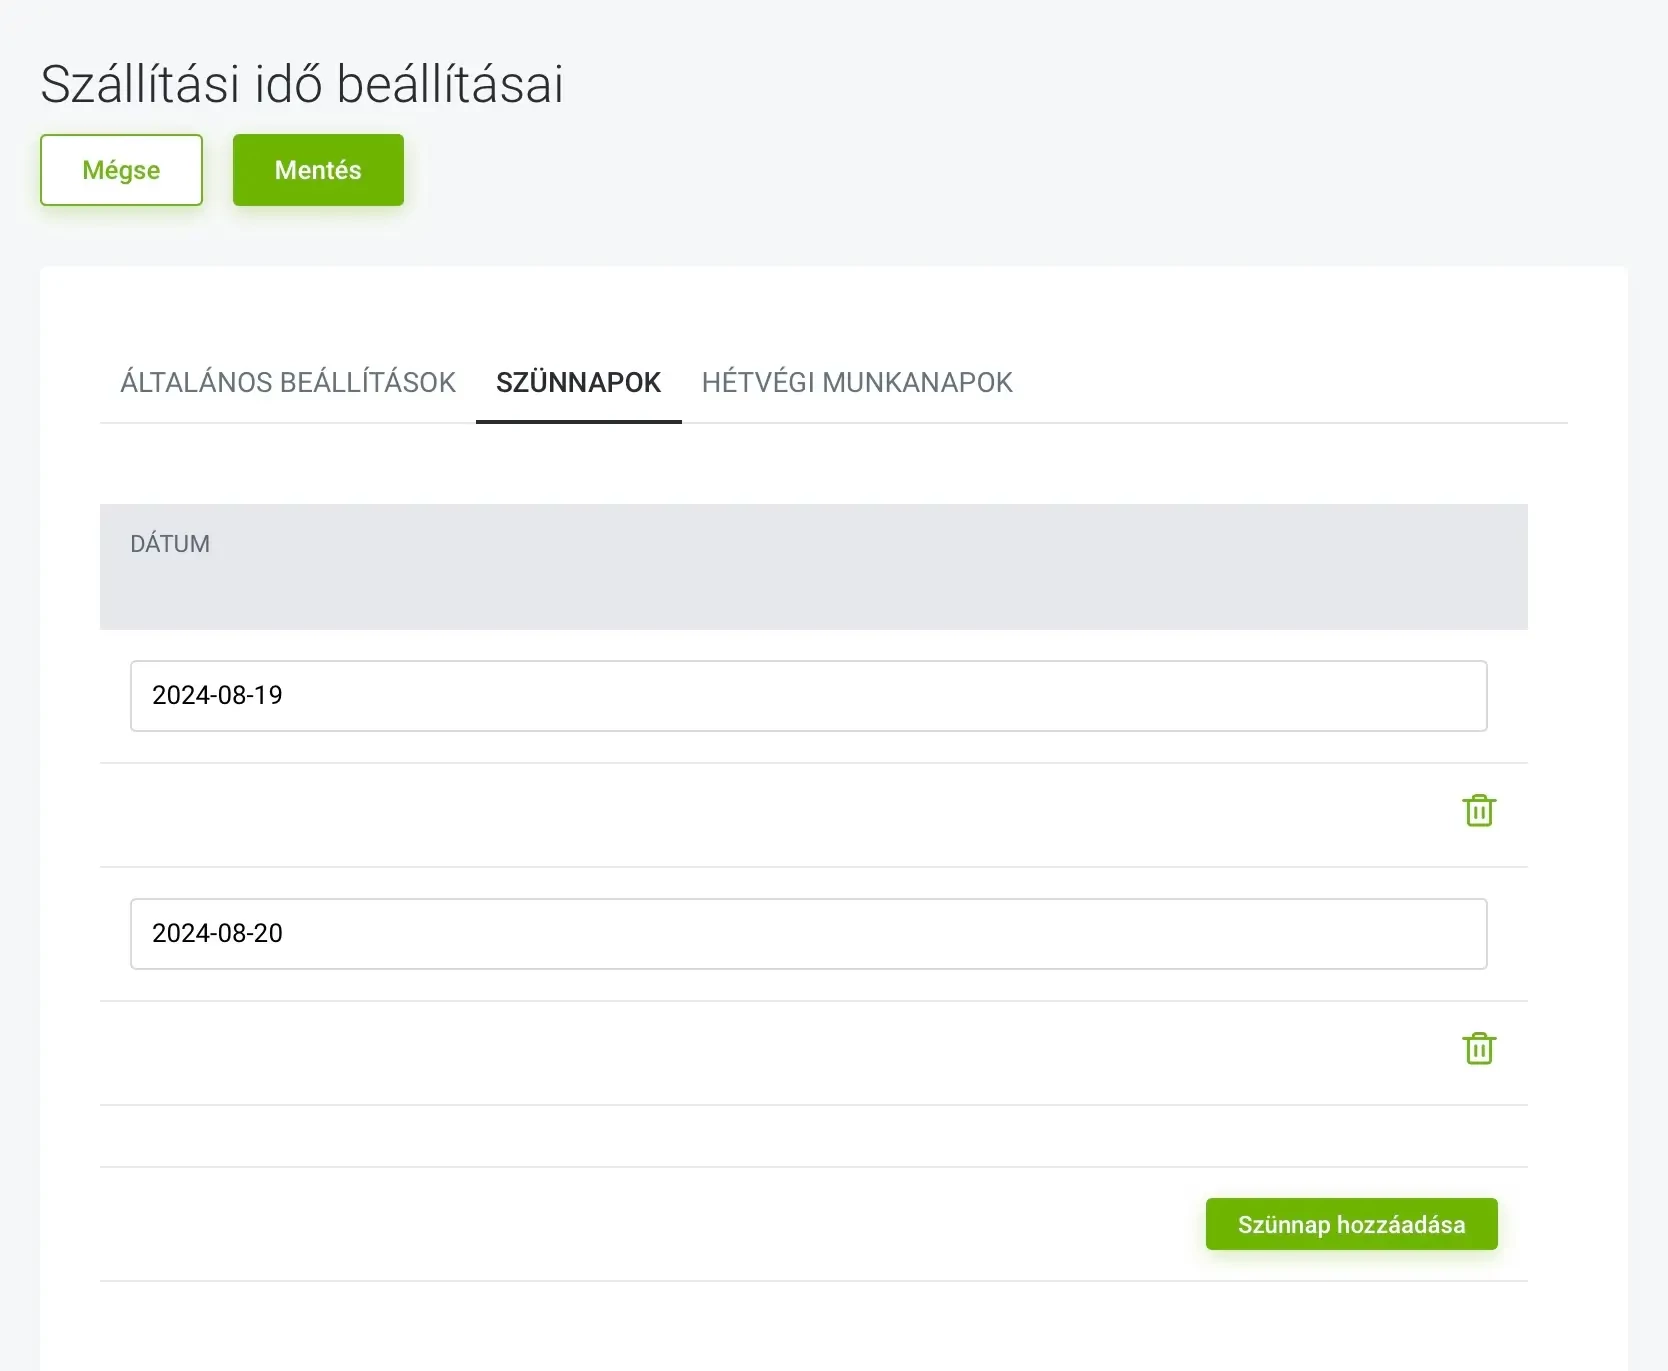Switch to Hétvégi munkanapok tab

(857, 382)
